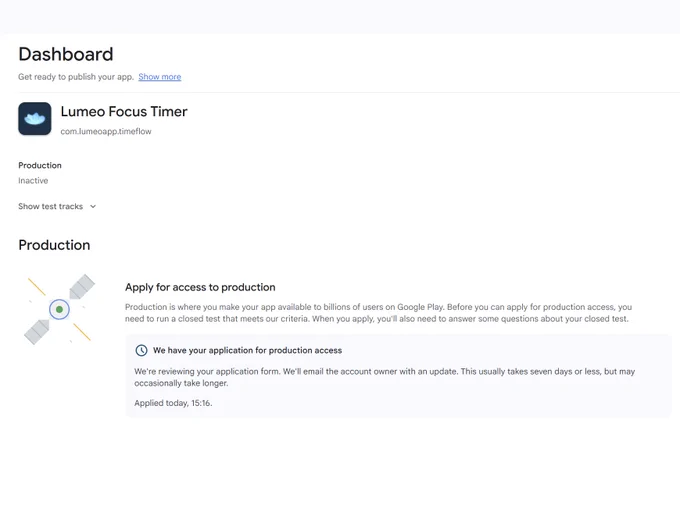Click the Get ready to publish text
Image resolution: width=680 pixels, height=519 pixels.
click(x=76, y=77)
